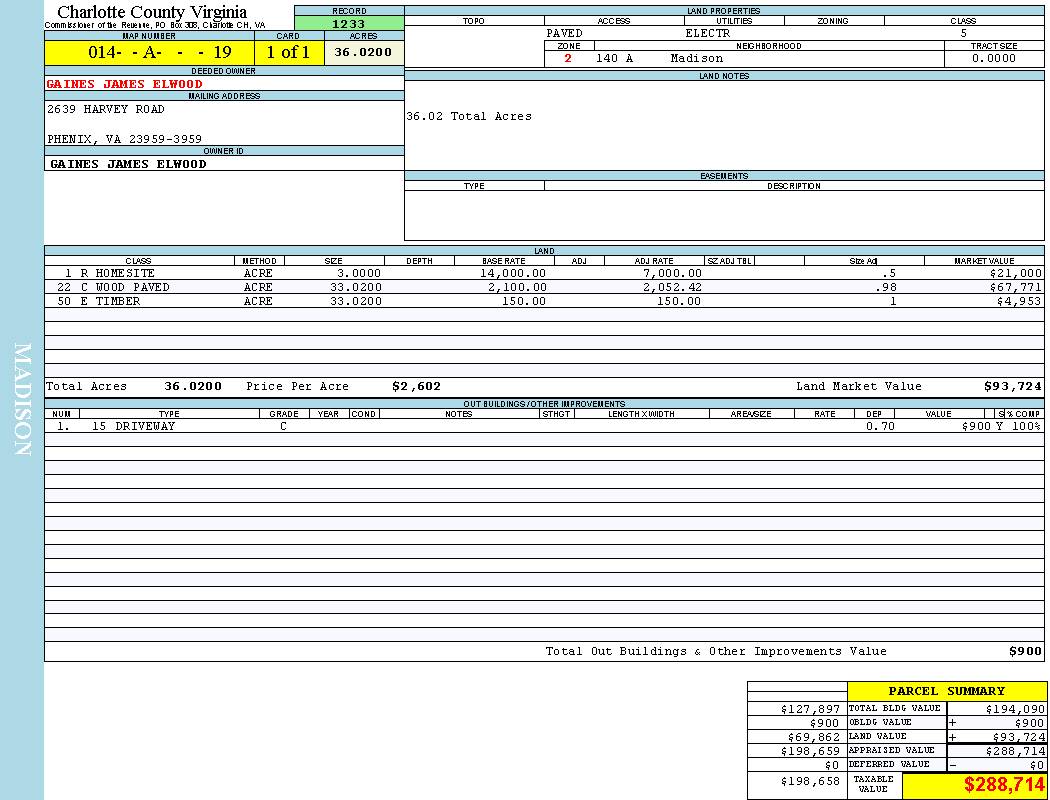Click the Phenix, VA city and zip line
The image size is (1050, 800).
coord(124,139)
